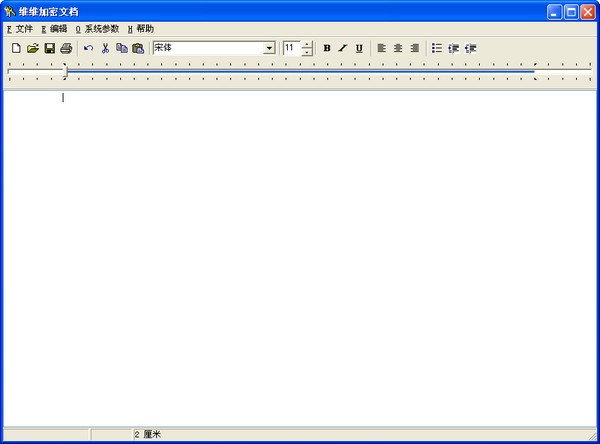
Task: Click the first indent icon after bullets
Action: (453, 48)
